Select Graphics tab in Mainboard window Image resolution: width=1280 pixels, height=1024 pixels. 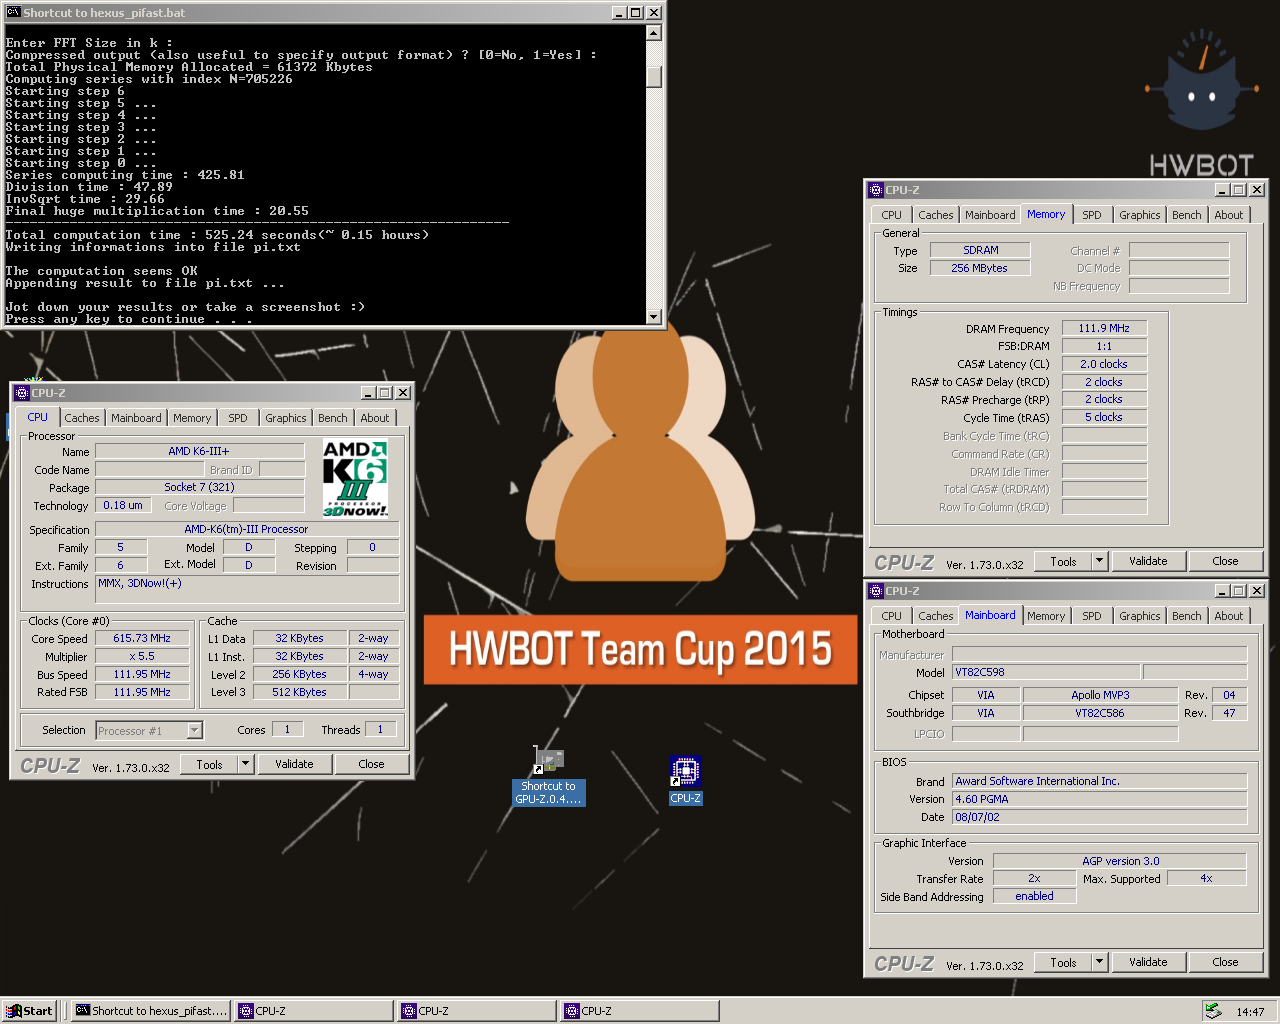click(1140, 616)
